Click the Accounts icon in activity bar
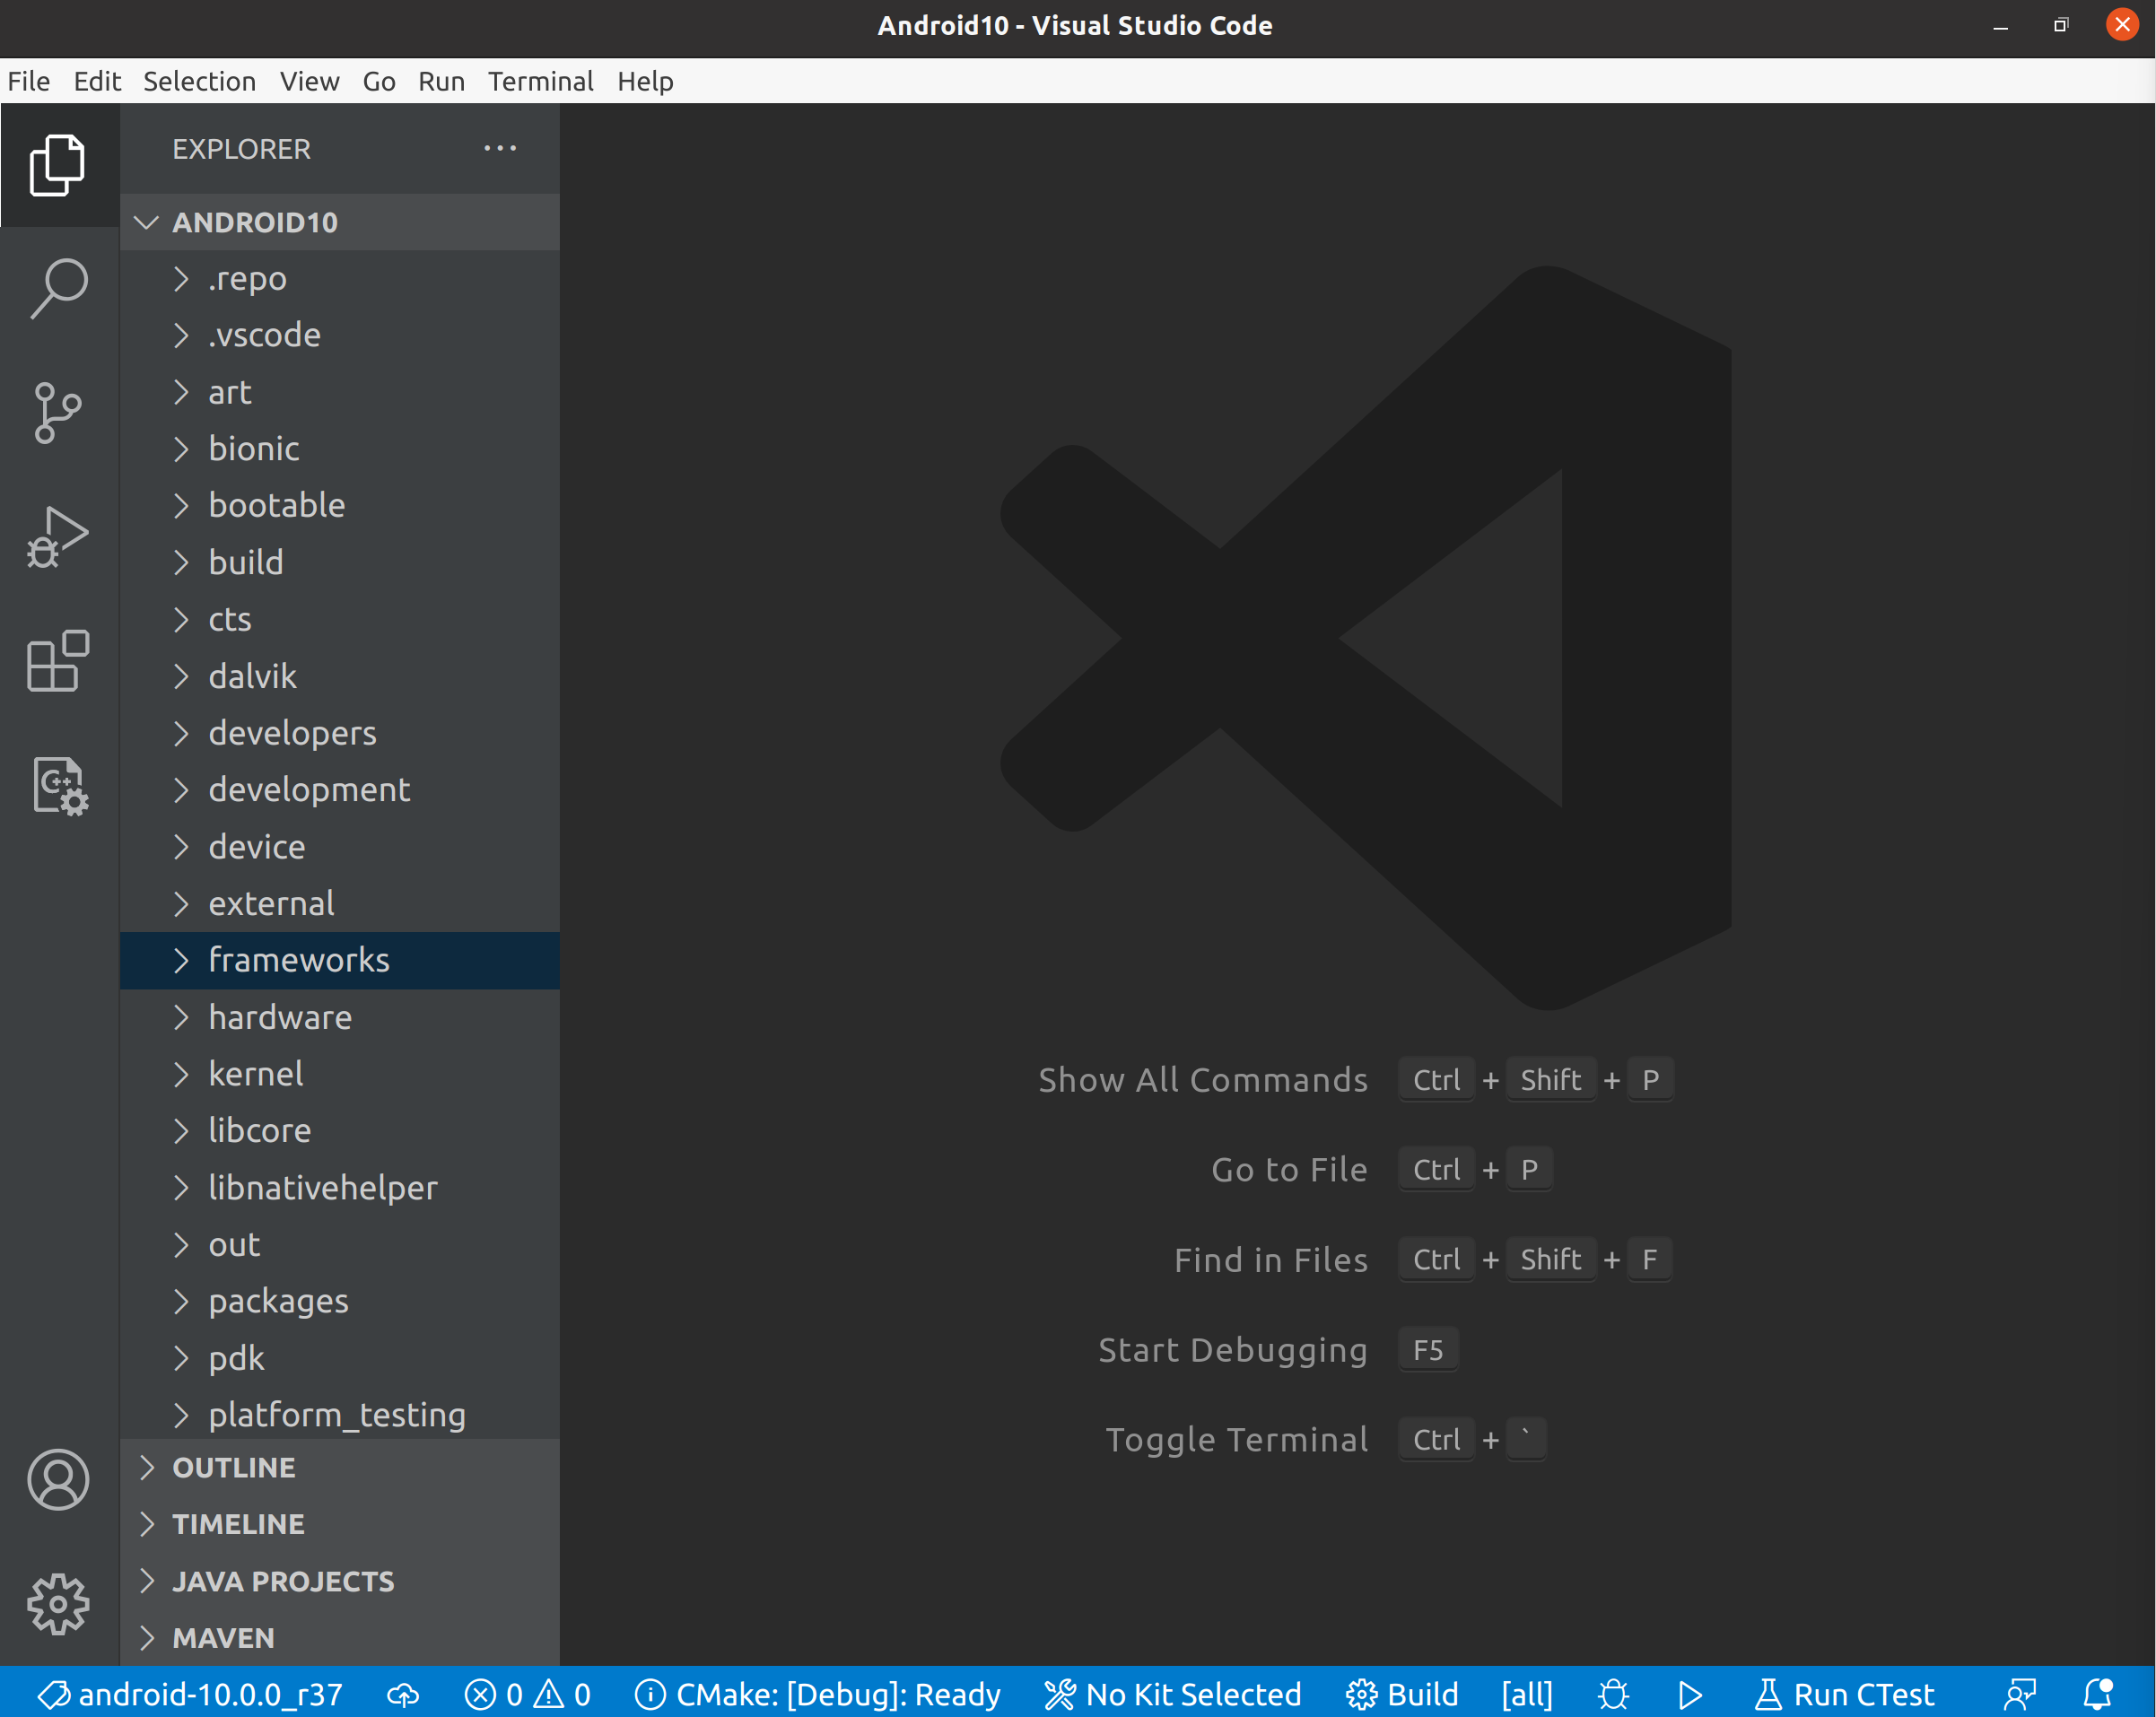The width and height of the screenshot is (2156, 1717). [58, 1479]
